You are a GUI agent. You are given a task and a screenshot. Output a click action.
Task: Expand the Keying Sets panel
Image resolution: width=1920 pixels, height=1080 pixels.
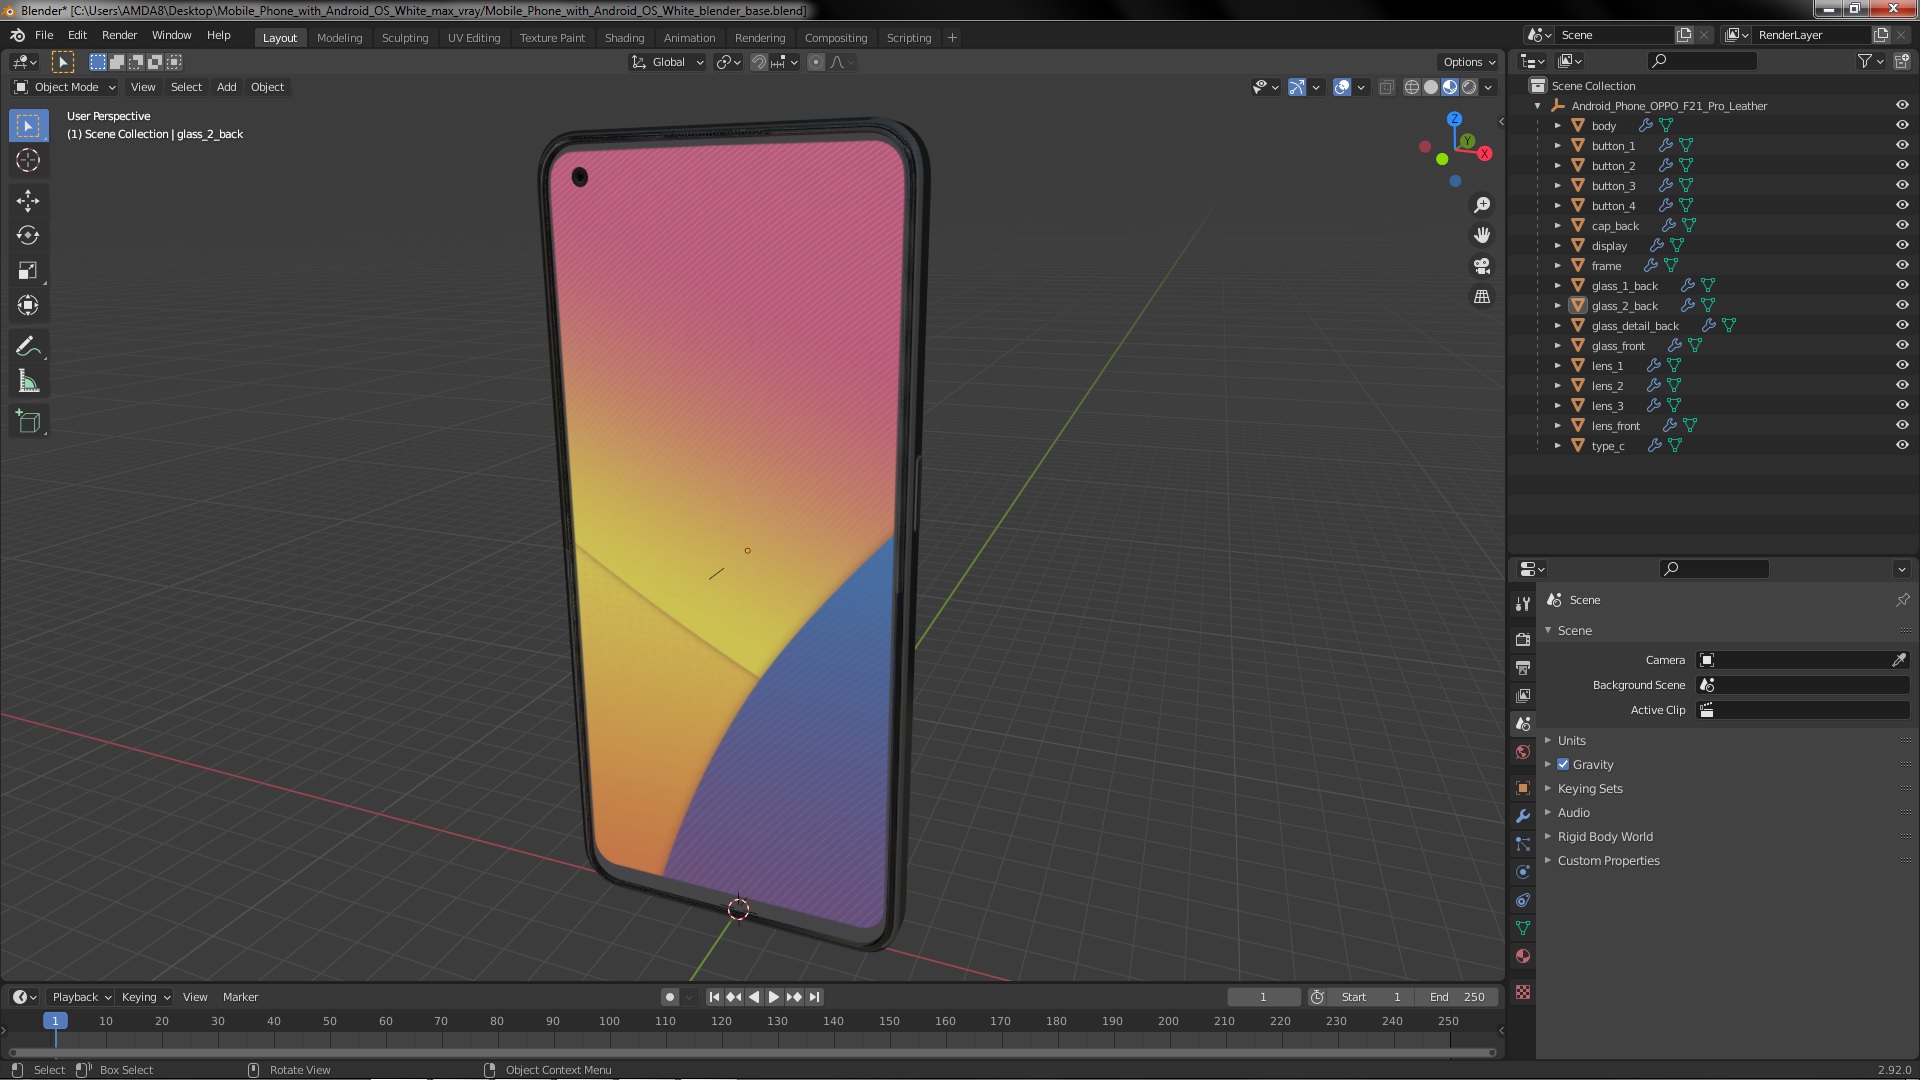[x=1589, y=788]
